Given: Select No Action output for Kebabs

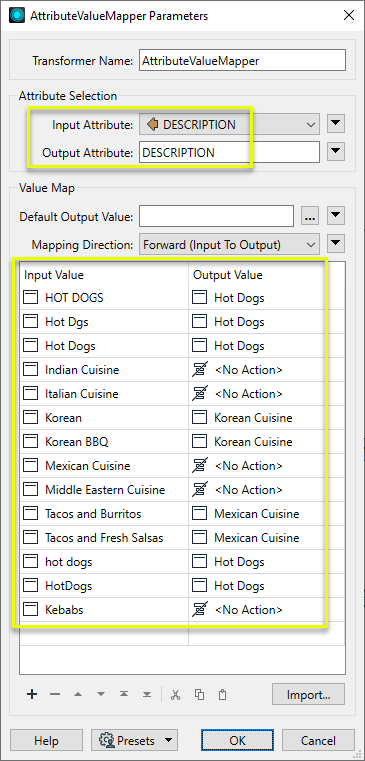Looking at the screenshot, I should [x=256, y=610].
